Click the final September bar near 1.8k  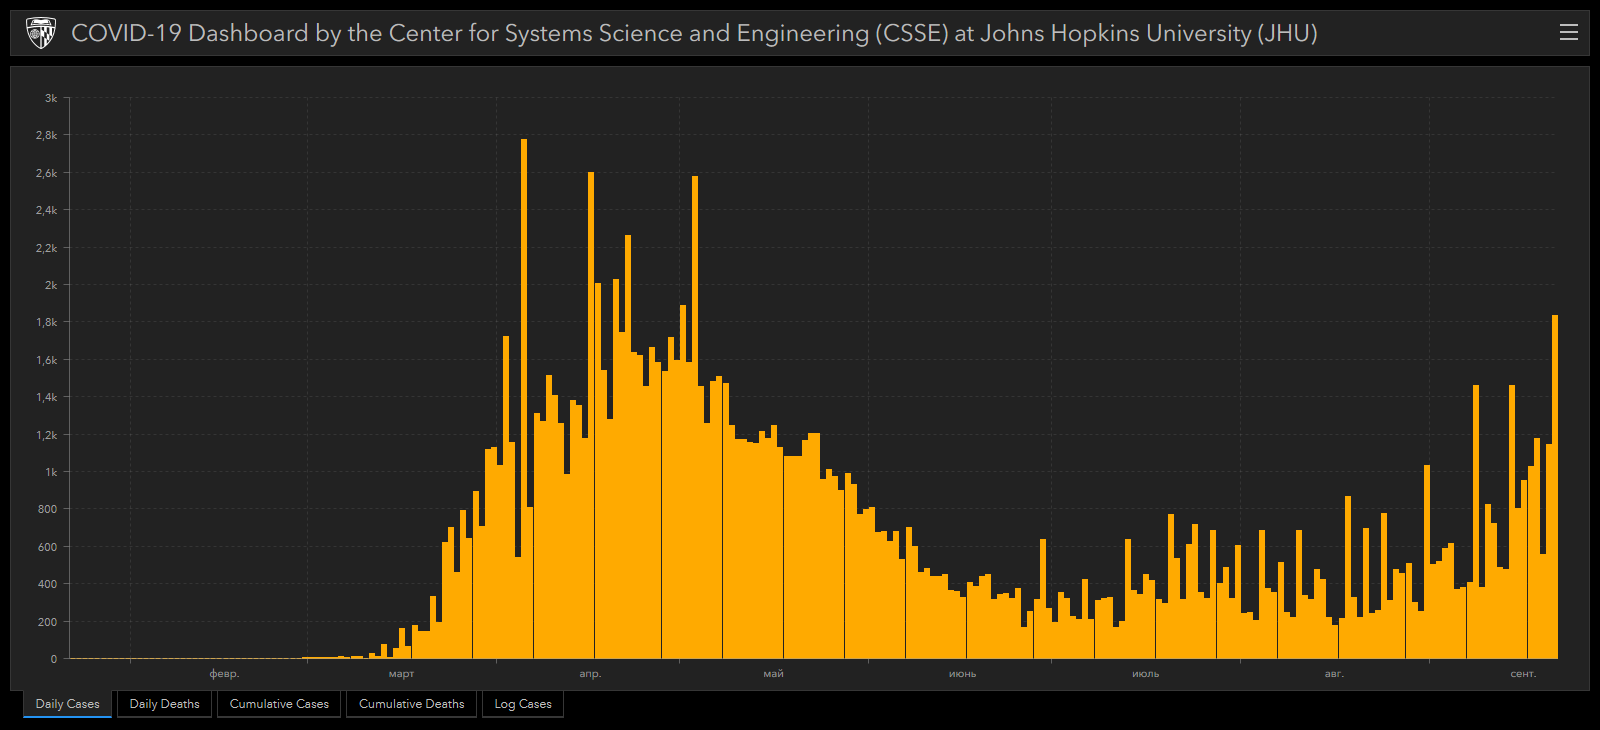pos(1555,490)
